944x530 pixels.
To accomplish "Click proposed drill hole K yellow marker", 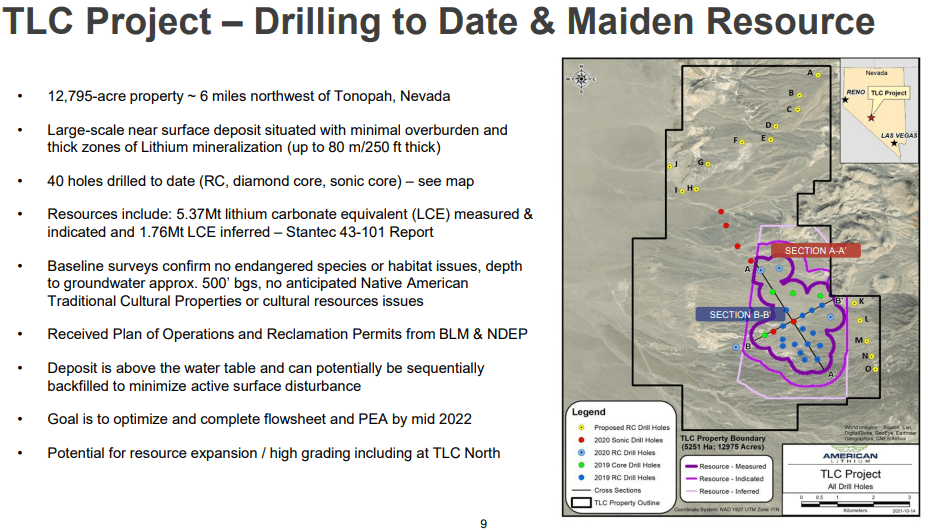I will tap(854, 303).
